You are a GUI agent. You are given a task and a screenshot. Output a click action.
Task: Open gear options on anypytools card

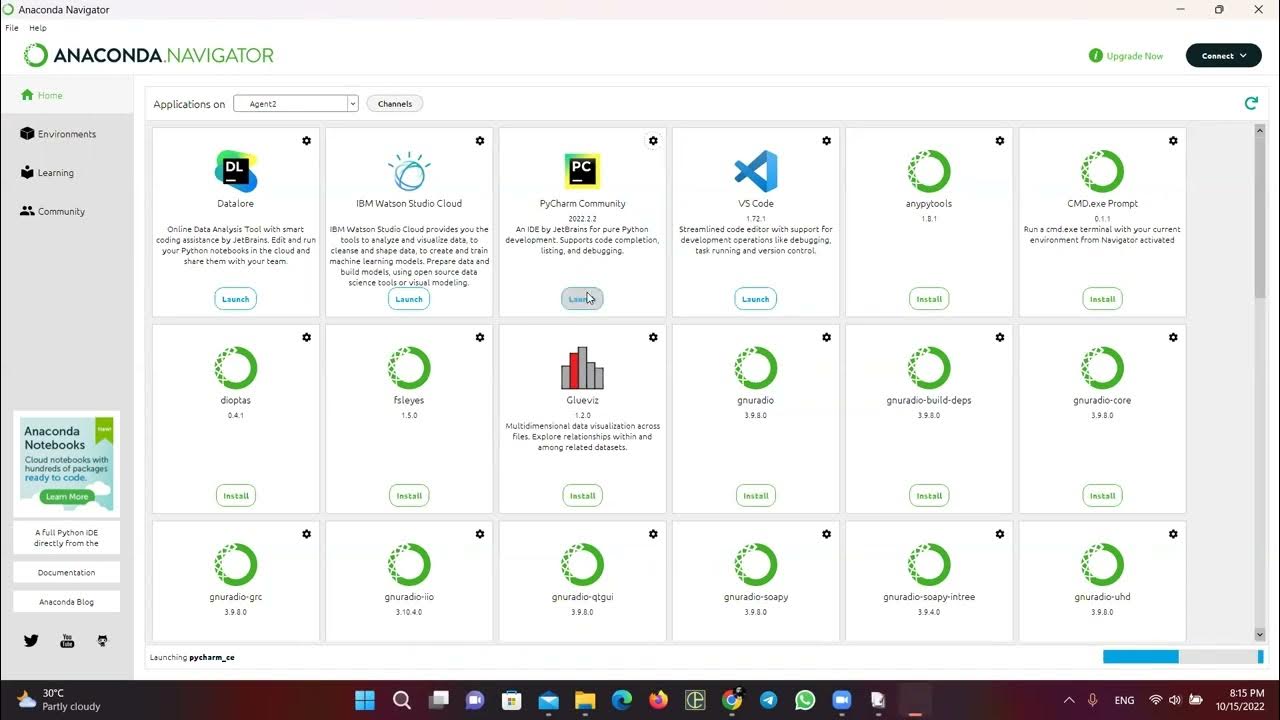pos(1000,141)
